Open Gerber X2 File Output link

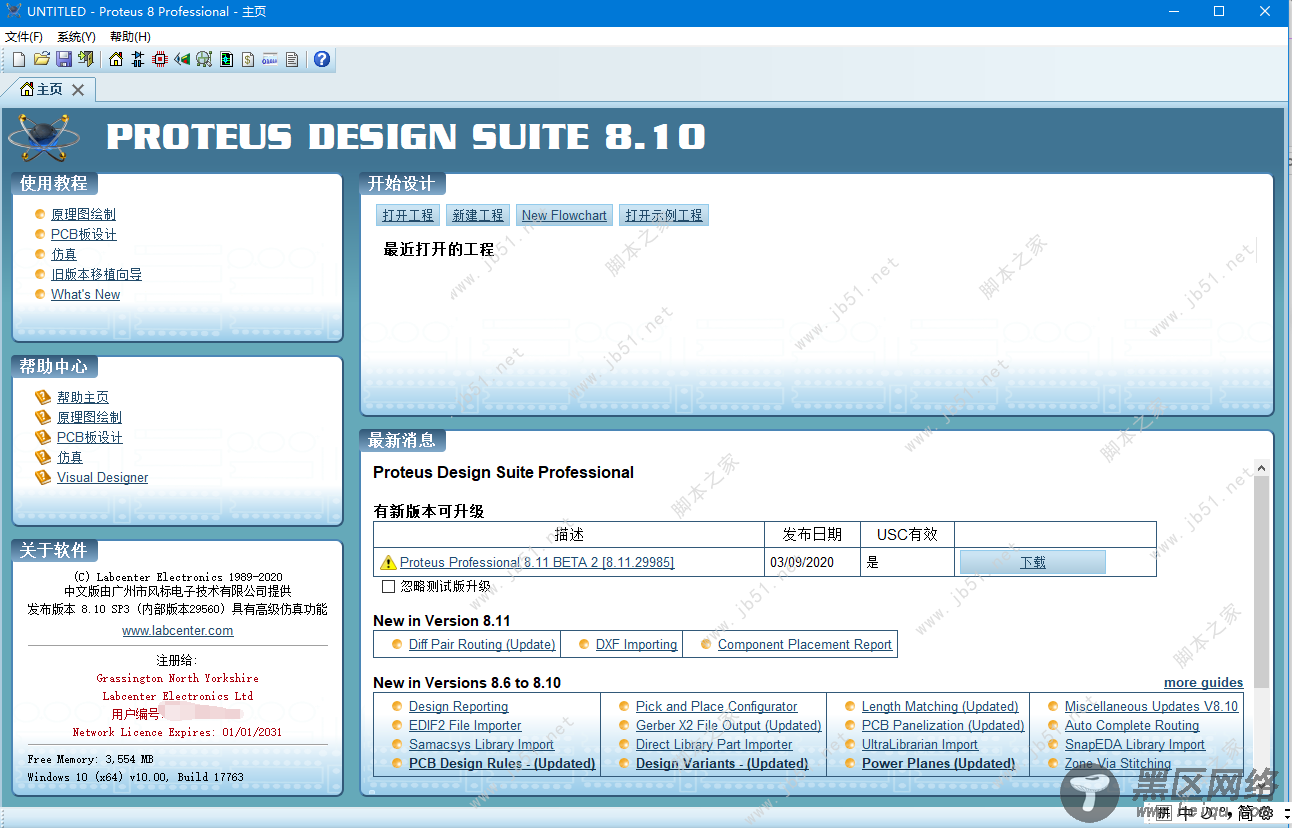(729, 726)
